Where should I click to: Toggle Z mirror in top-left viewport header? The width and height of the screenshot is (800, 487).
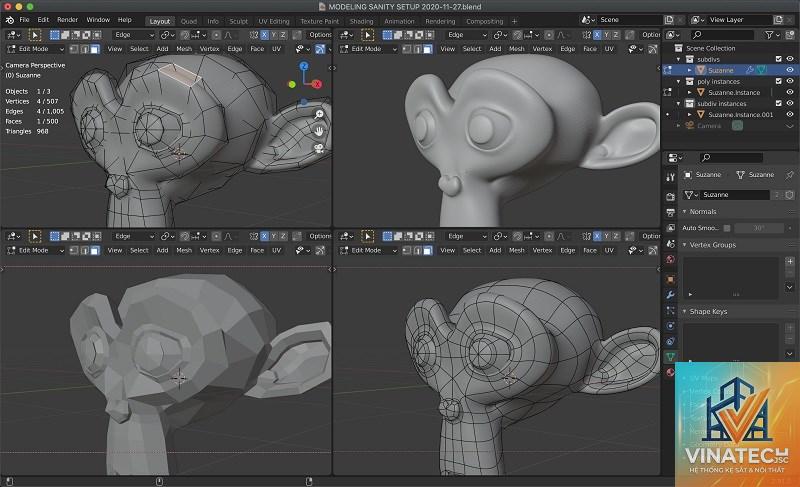click(x=283, y=35)
